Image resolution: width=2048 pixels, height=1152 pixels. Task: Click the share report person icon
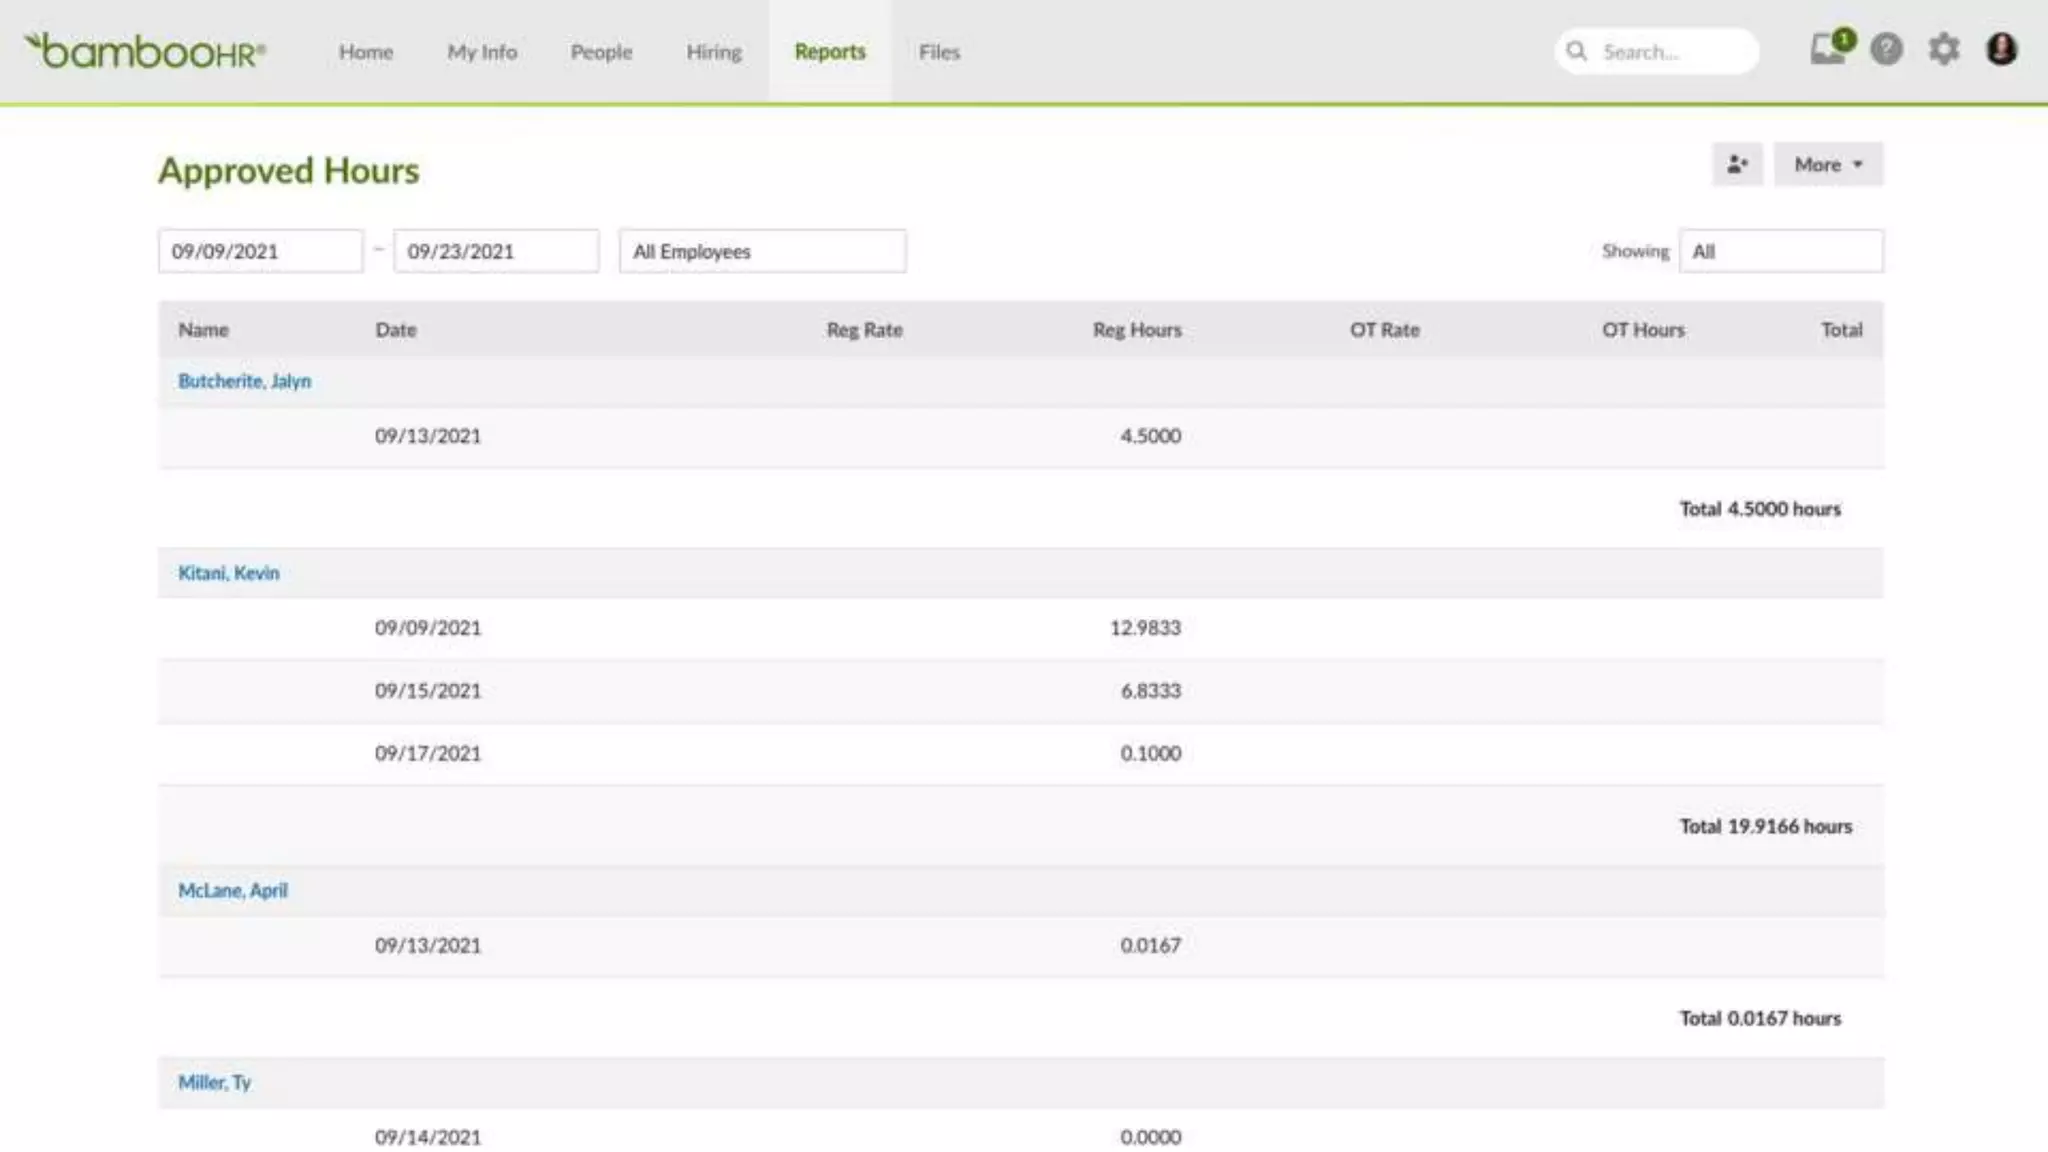[1737, 164]
